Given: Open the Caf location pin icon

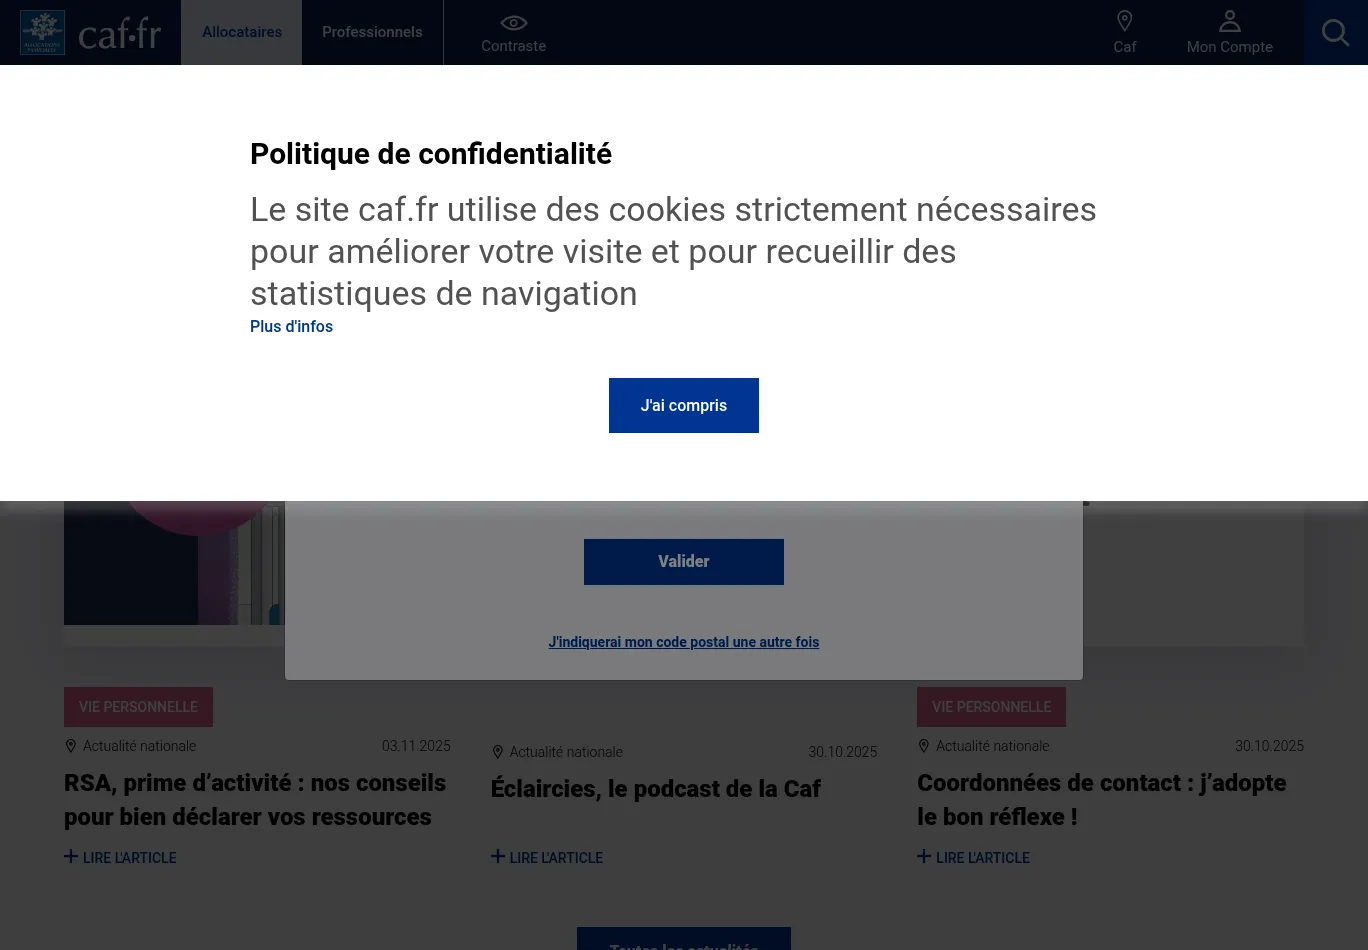Looking at the screenshot, I should click(x=1124, y=21).
